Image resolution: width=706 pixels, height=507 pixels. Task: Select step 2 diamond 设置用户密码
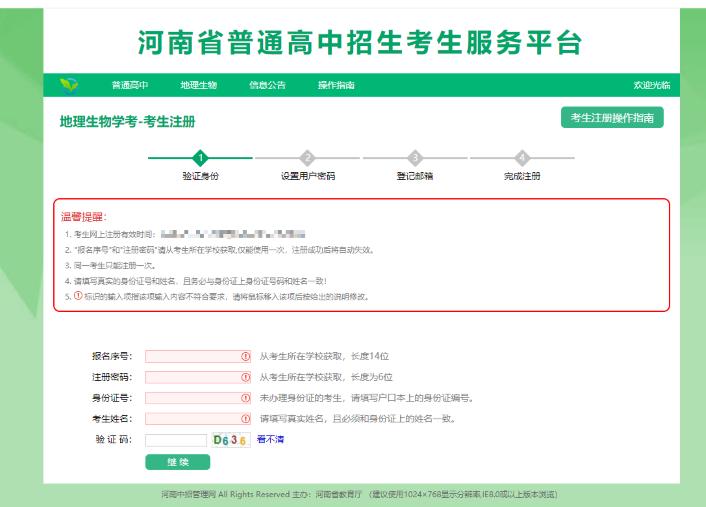coord(308,158)
